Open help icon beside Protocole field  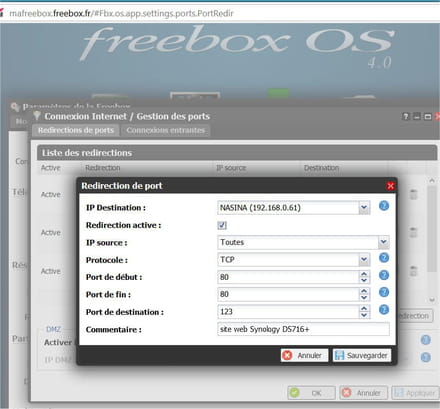[x=384, y=258]
